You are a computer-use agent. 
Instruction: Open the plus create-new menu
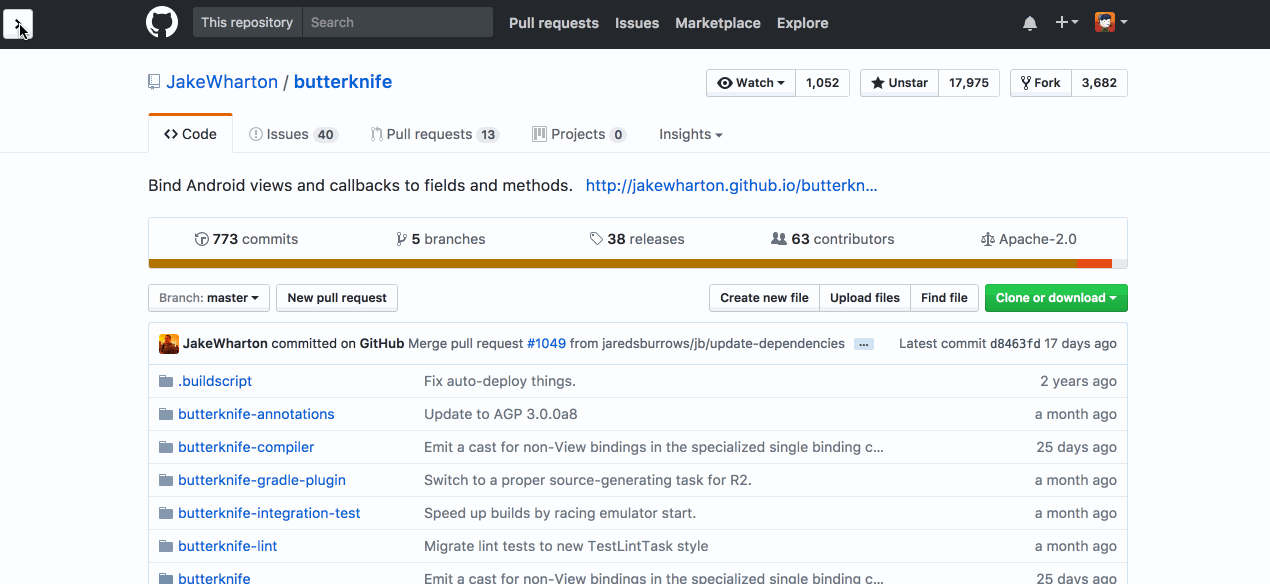[x=1067, y=22]
